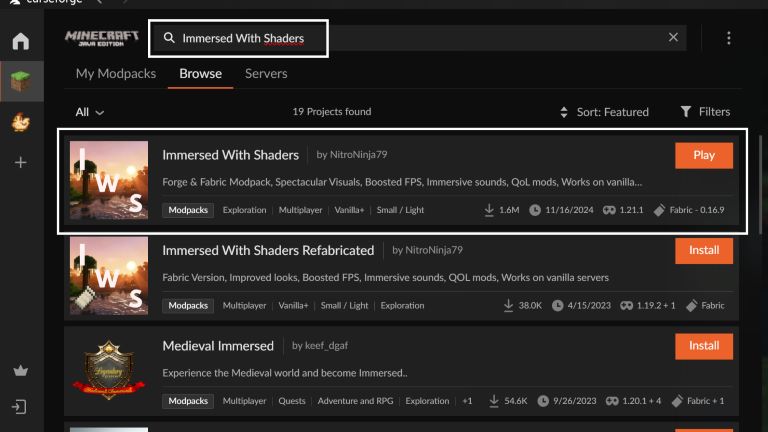Image resolution: width=768 pixels, height=432 pixels.
Task: Open the crown premium icon
Action: click(x=21, y=371)
